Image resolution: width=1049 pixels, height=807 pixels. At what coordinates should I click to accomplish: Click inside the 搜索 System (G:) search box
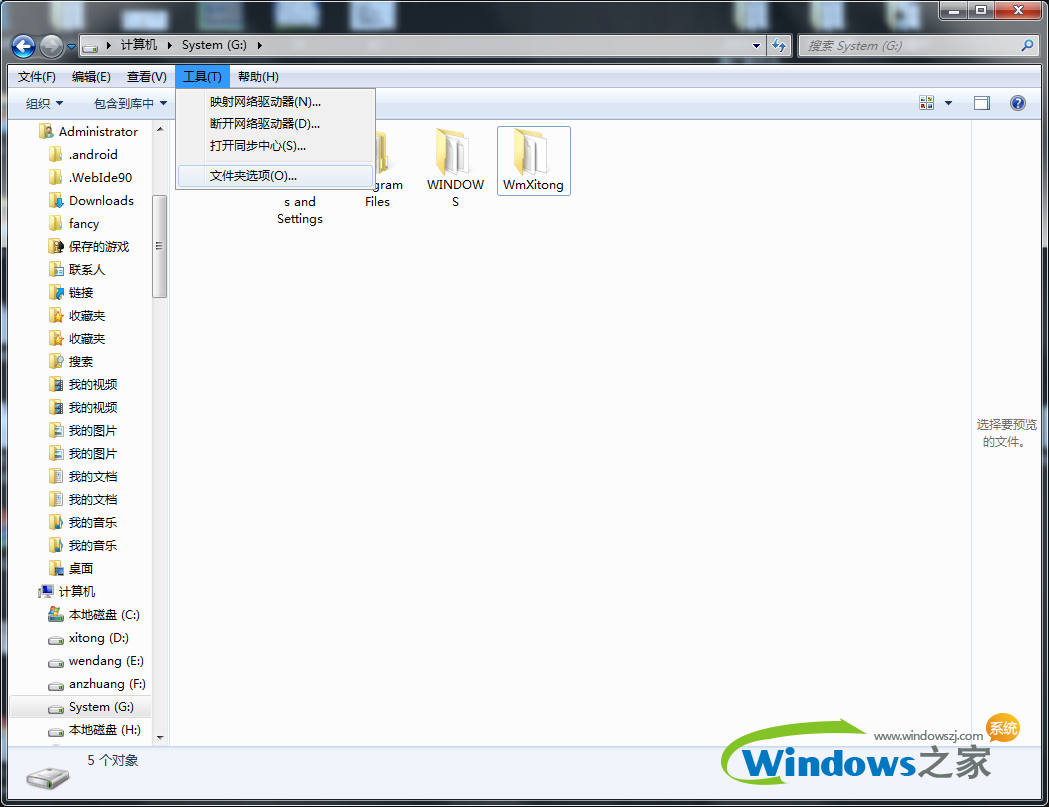coord(910,46)
